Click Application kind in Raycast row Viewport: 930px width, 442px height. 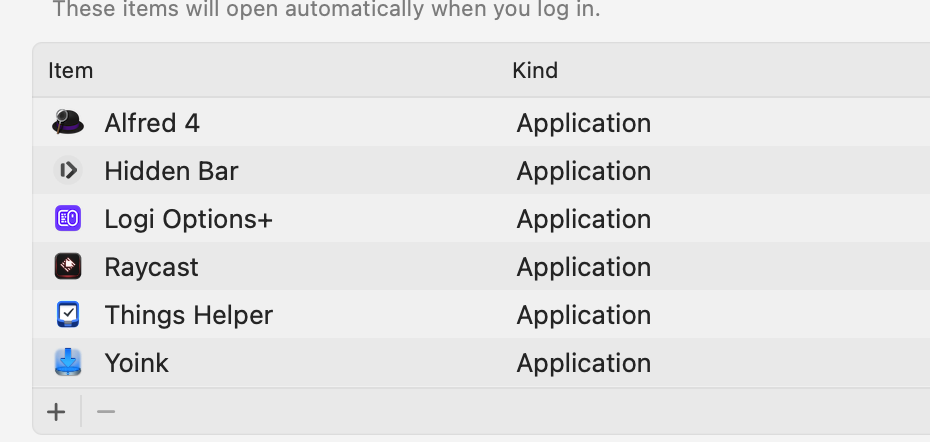click(583, 267)
